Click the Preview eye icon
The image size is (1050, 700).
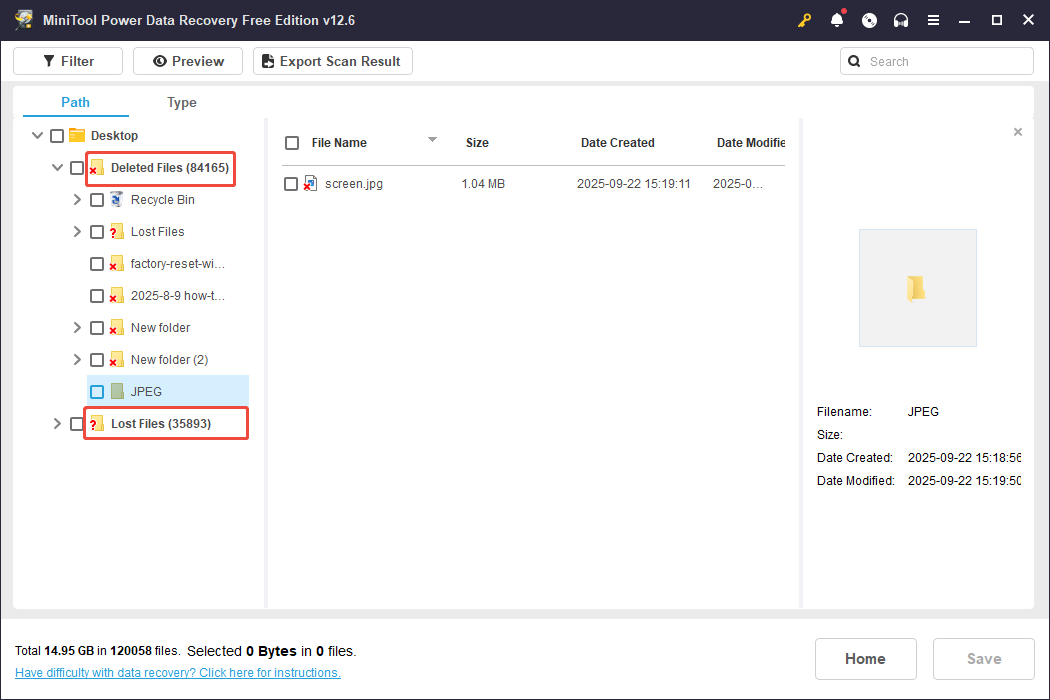[x=159, y=61]
